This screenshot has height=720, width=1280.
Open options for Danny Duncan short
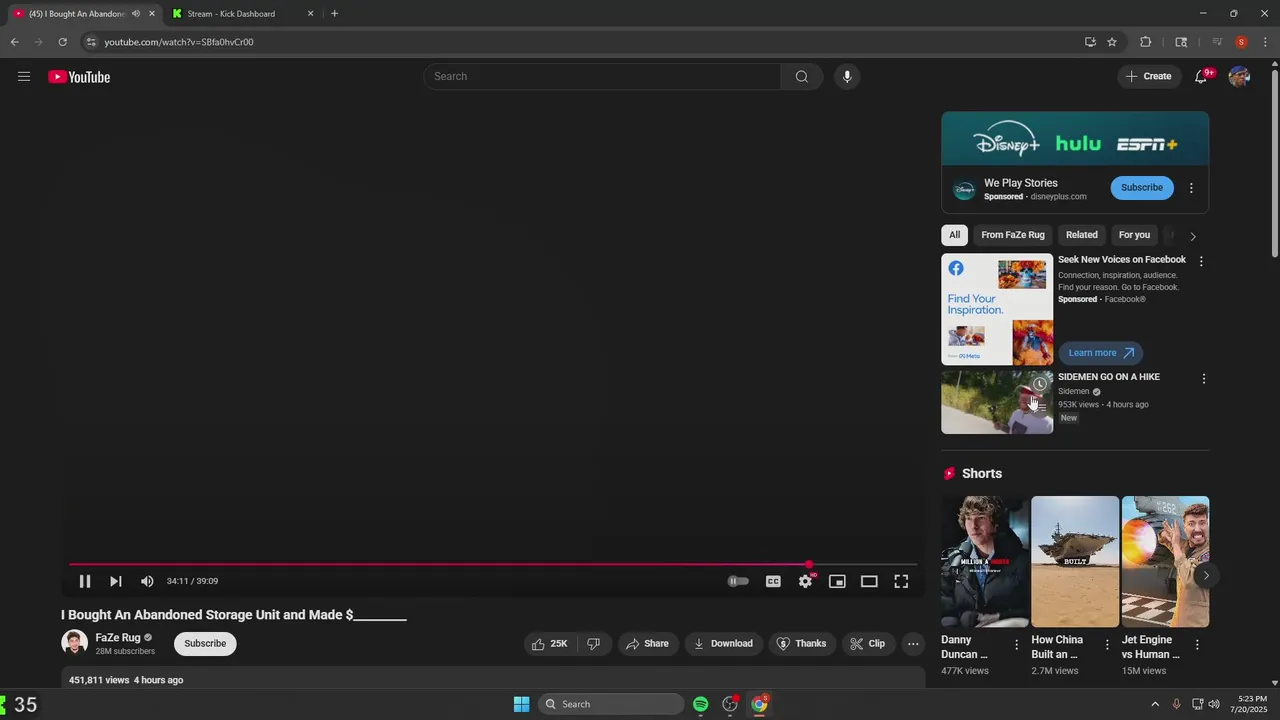pyautogui.click(x=1016, y=645)
